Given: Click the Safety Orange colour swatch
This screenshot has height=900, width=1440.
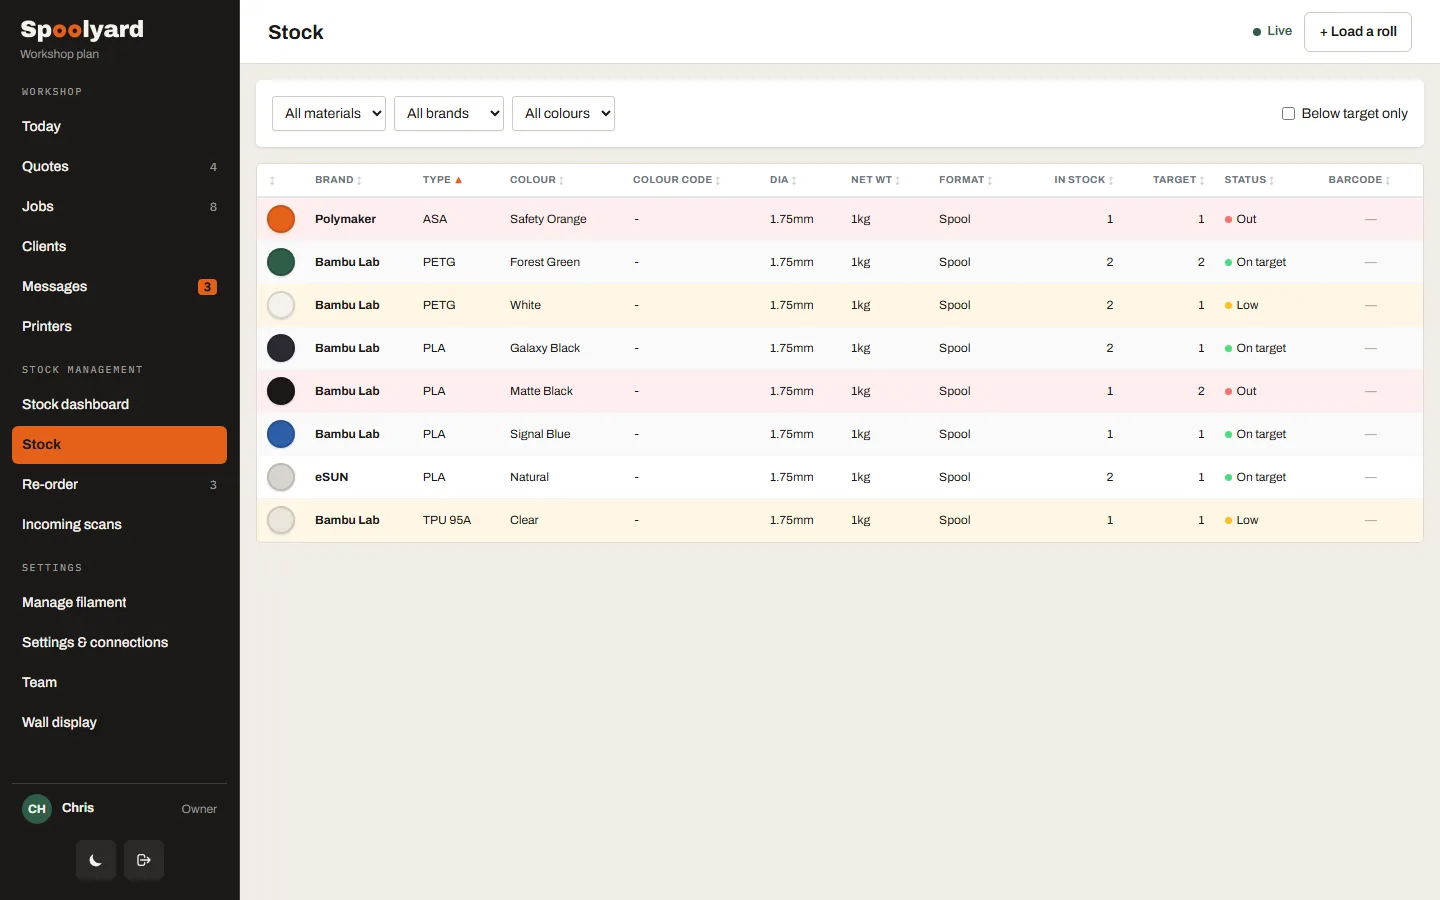Looking at the screenshot, I should tap(281, 219).
